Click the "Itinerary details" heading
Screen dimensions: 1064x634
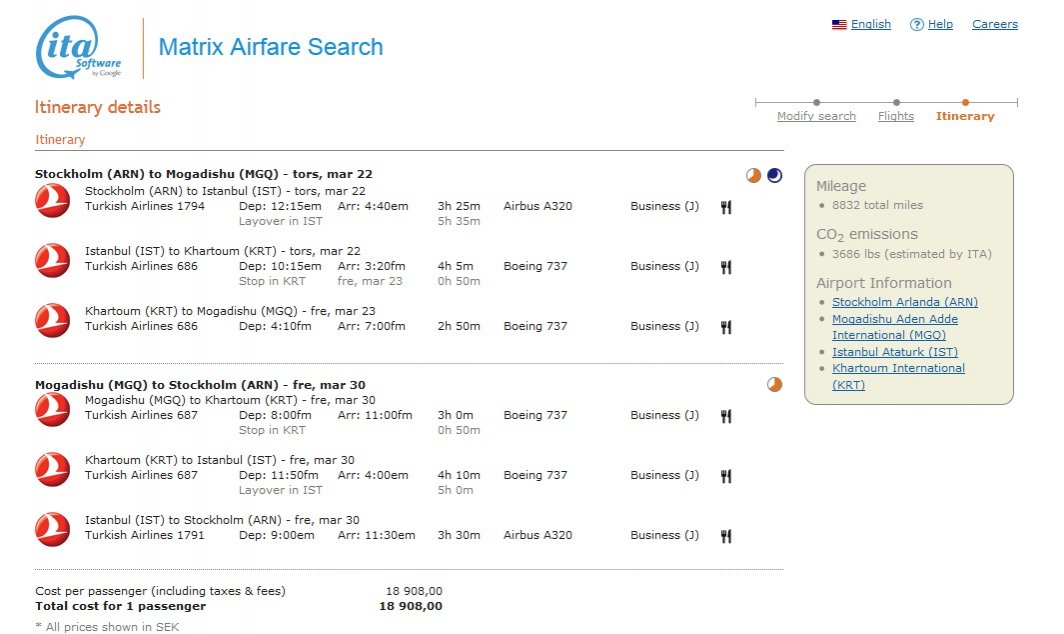(x=98, y=107)
